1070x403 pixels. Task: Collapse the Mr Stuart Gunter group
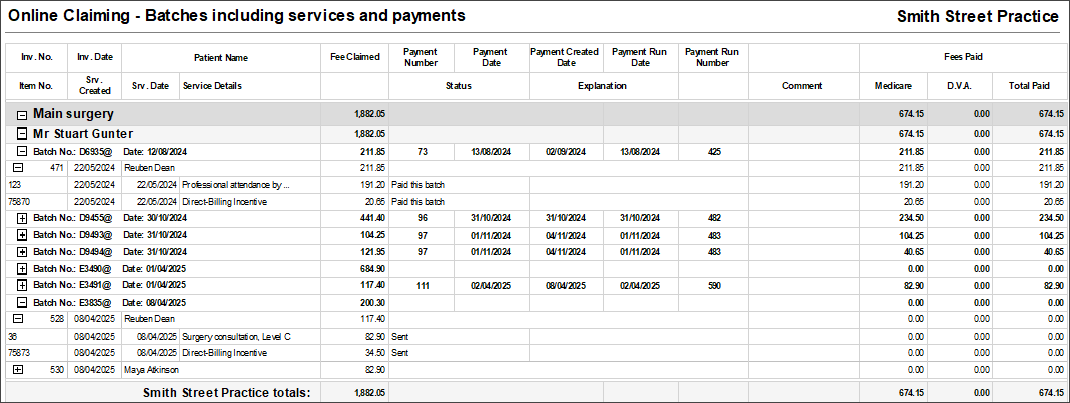pos(22,134)
